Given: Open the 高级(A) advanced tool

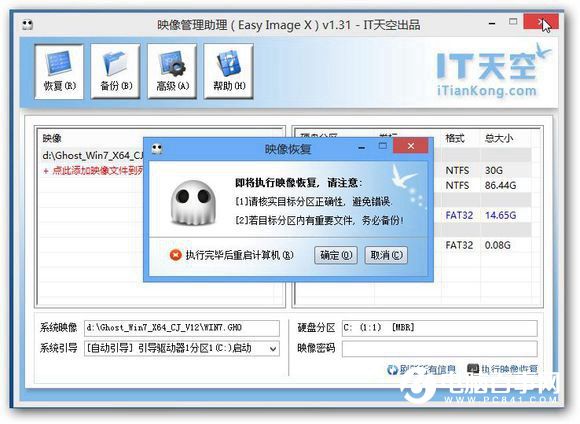Looking at the screenshot, I should click(x=172, y=71).
